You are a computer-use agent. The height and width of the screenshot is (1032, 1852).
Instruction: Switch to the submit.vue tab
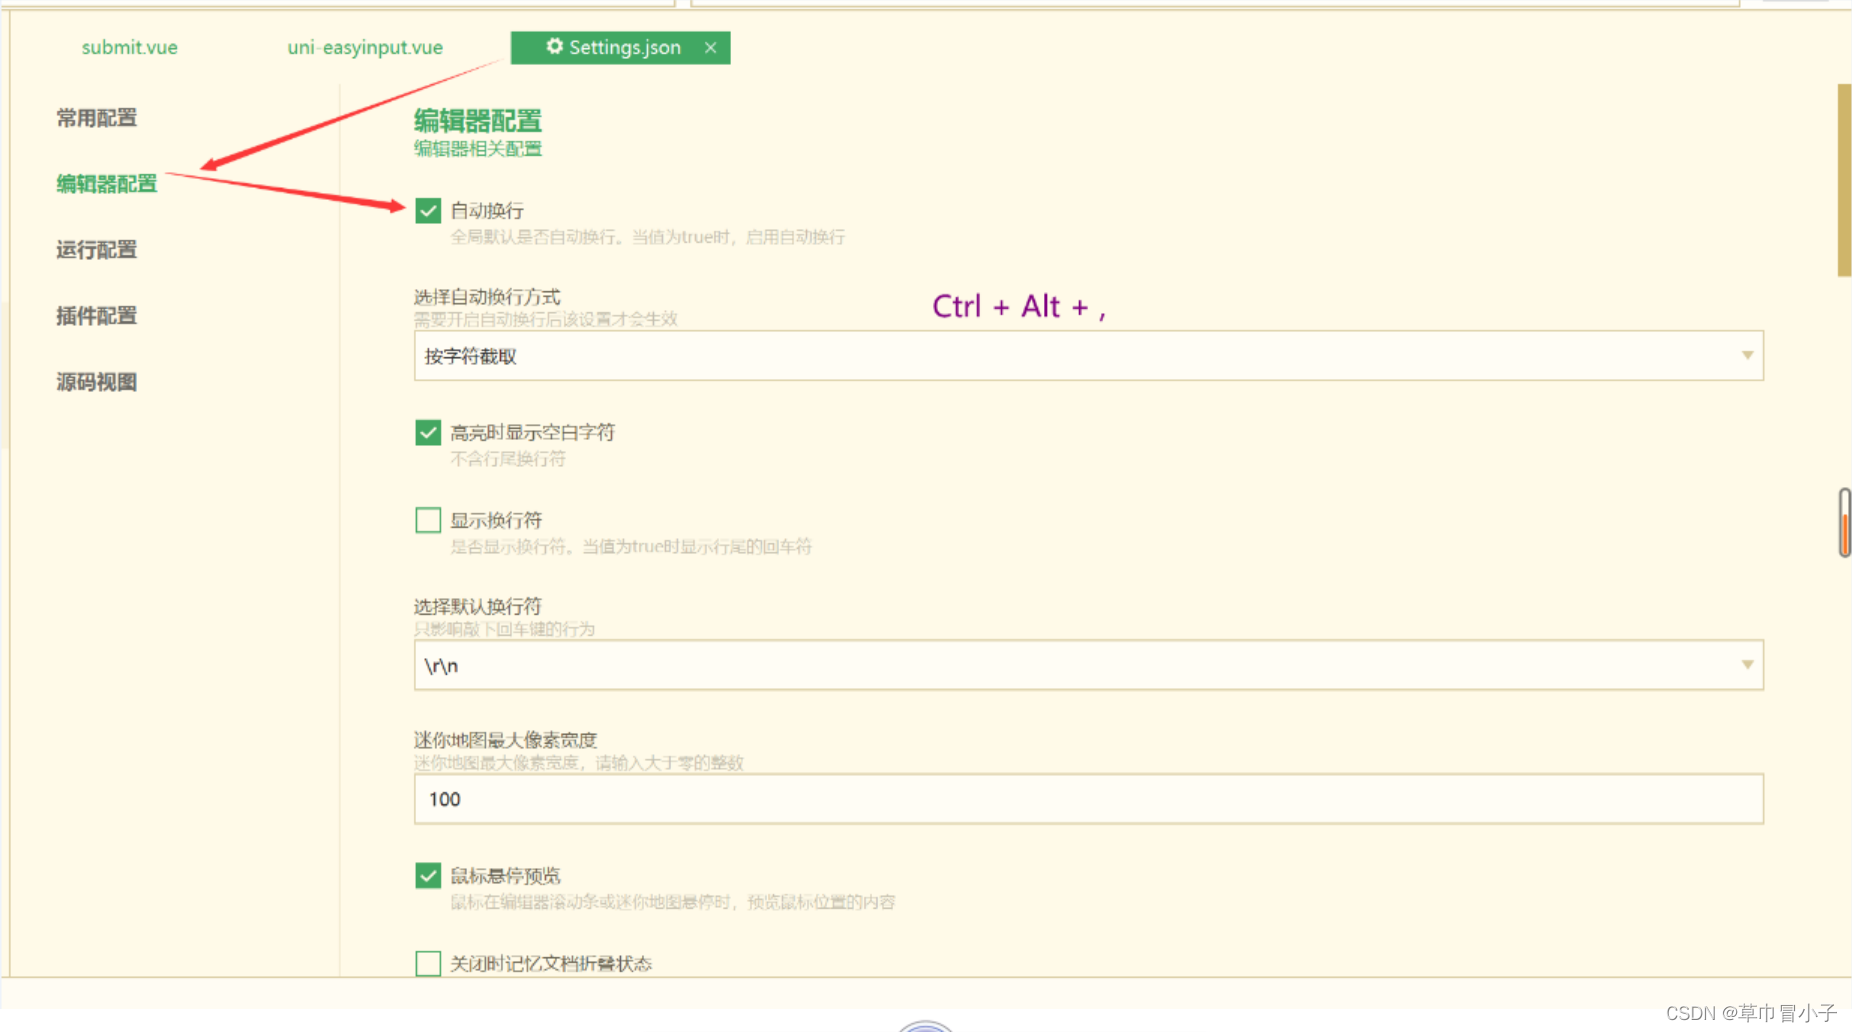129,47
